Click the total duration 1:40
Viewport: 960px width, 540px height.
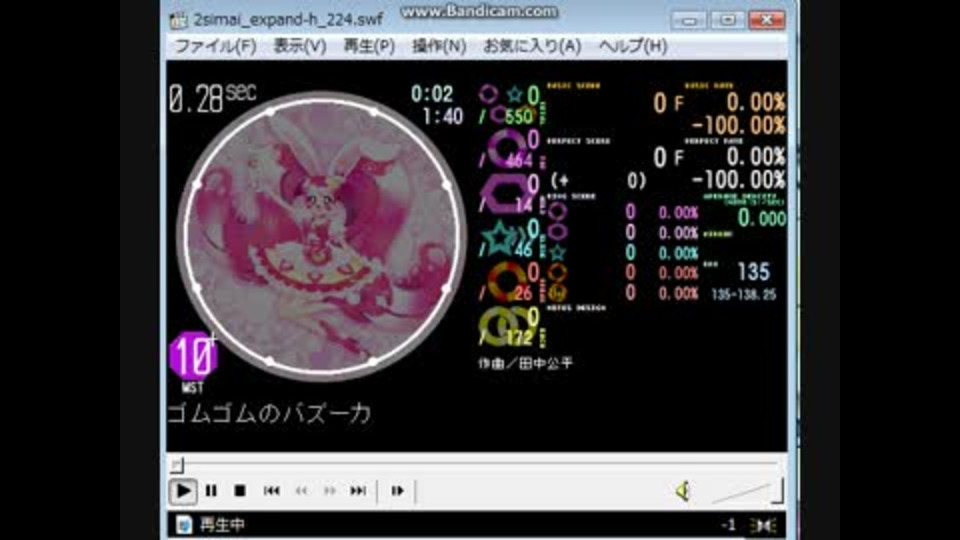coord(443,116)
